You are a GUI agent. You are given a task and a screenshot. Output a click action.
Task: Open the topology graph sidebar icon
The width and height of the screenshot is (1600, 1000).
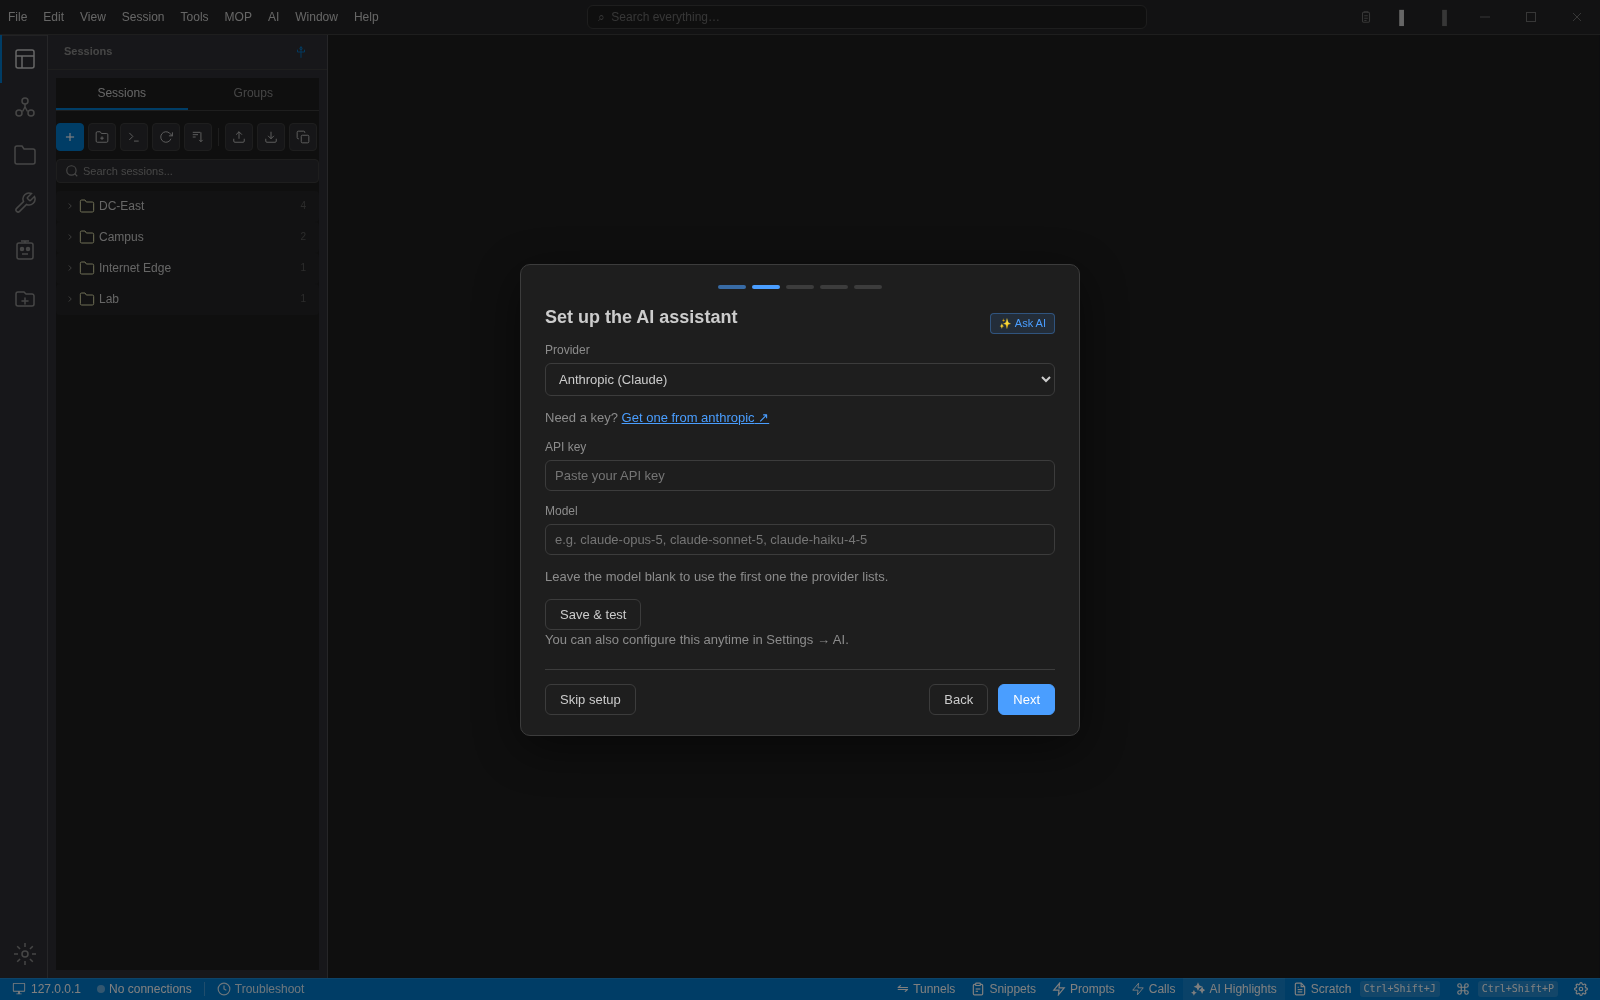click(25, 107)
